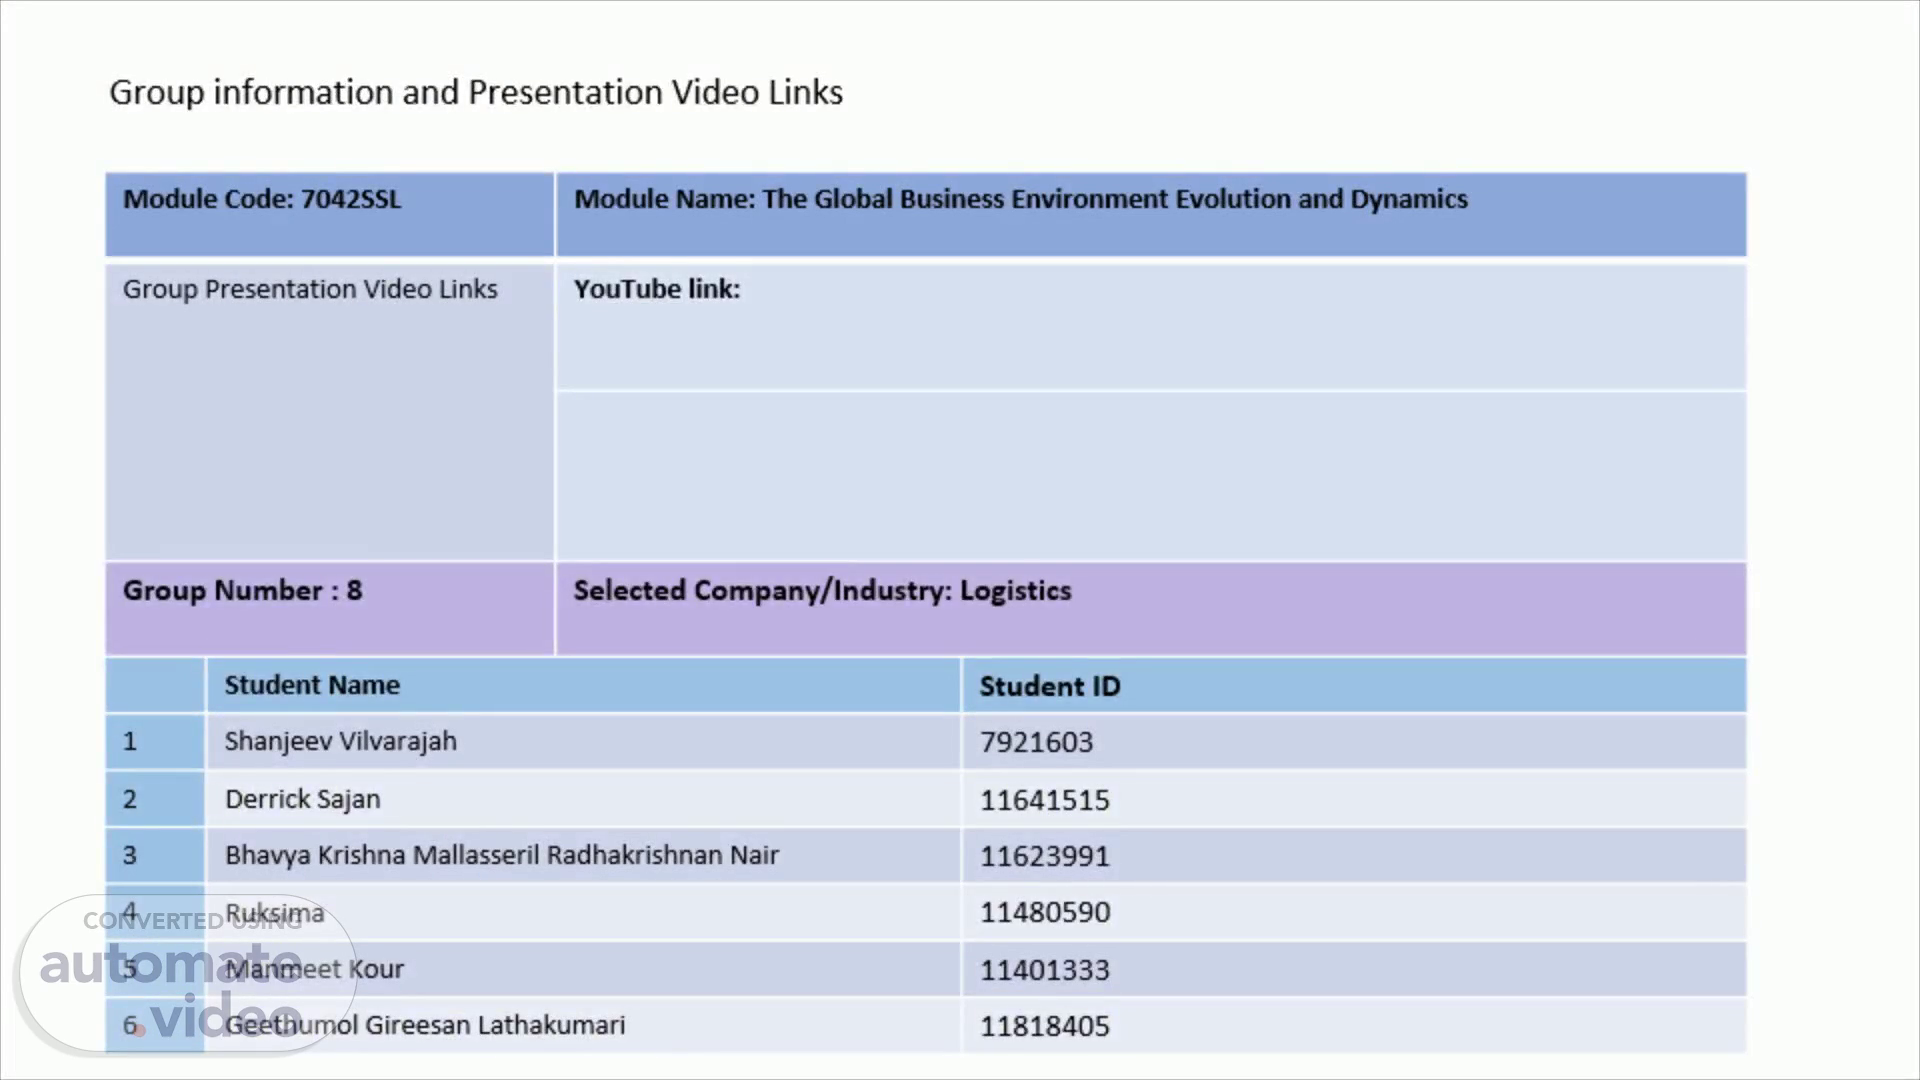Viewport: 1920px width, 1080px height.
Task: Click student ID 11623991
Action: click(1045, 856)
